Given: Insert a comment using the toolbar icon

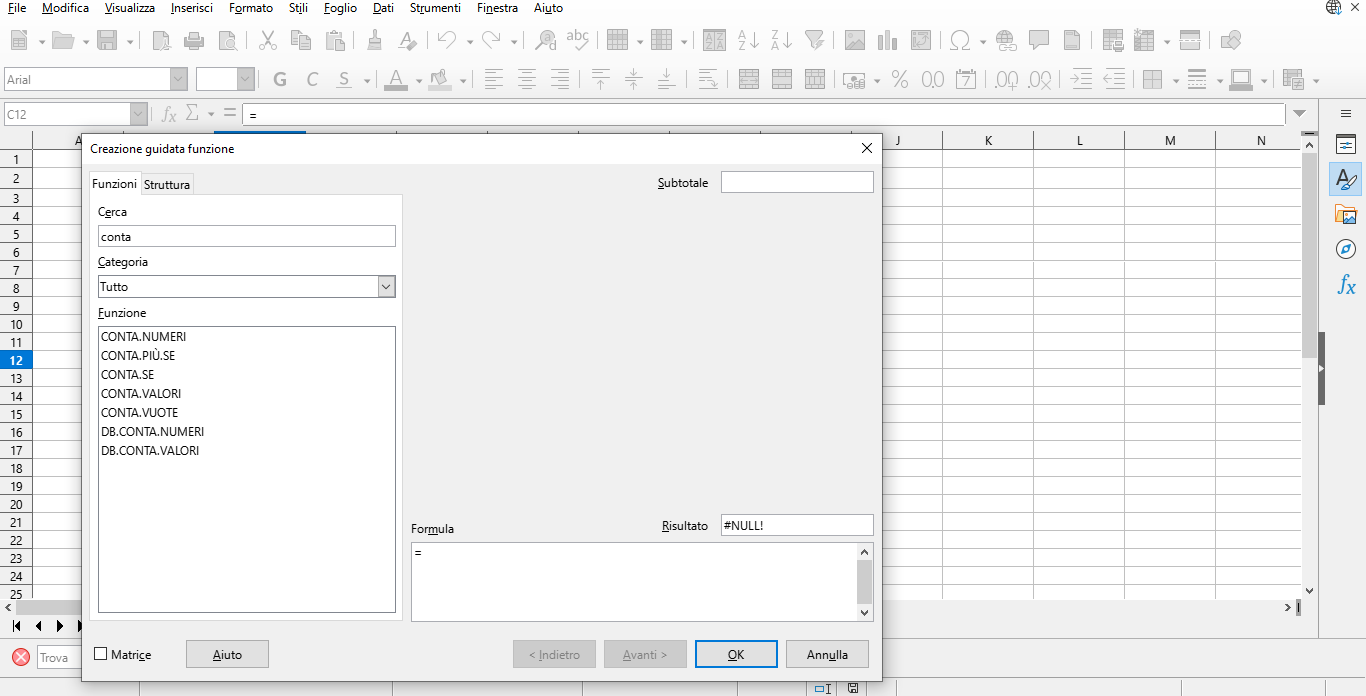Looking at the screenshot, I should tap(1039, 40).
